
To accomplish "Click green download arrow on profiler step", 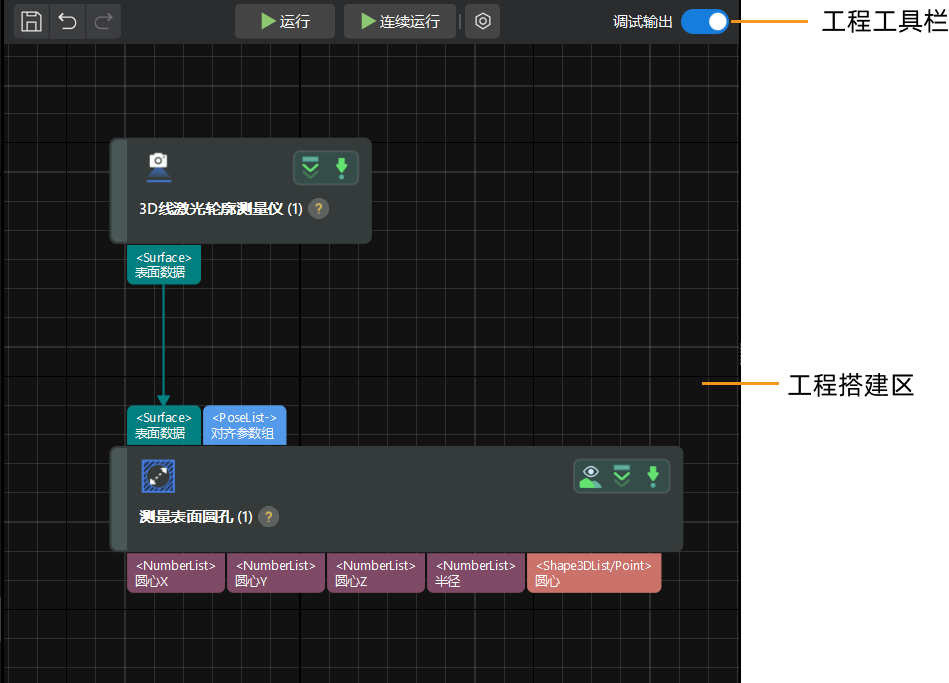I will (341, 168).
